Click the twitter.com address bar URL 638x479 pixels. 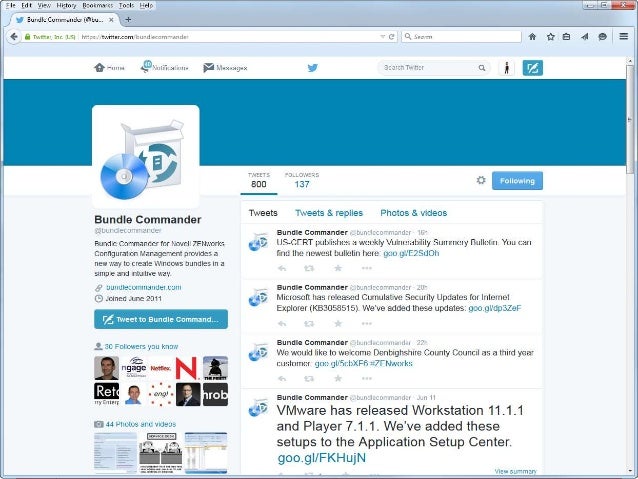coord(135,37)
